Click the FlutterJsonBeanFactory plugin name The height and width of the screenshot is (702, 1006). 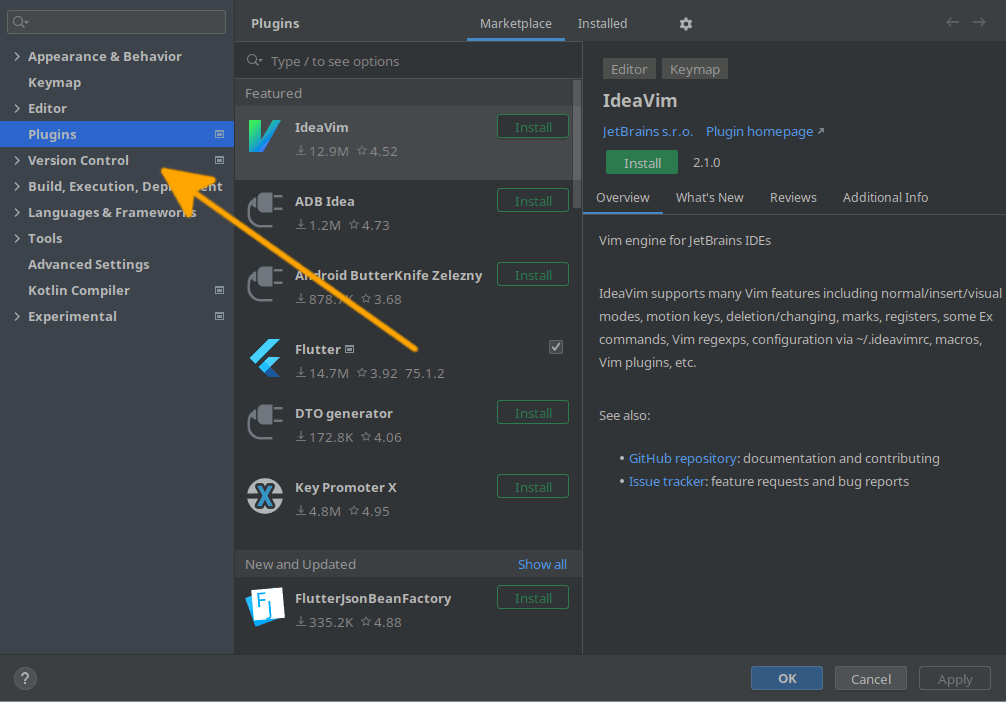point(373,598)
